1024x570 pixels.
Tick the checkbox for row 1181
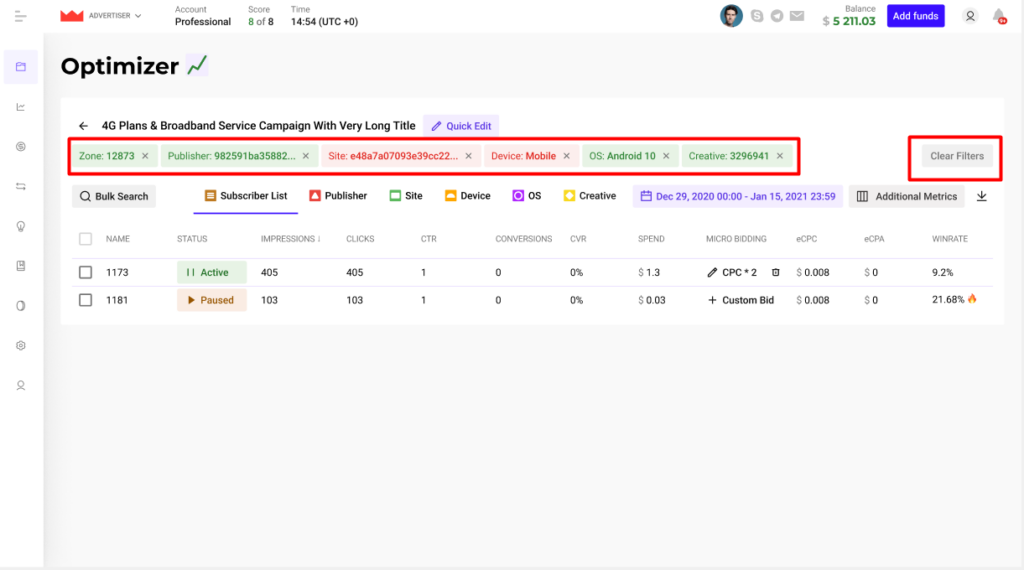[x=86, y=300]
